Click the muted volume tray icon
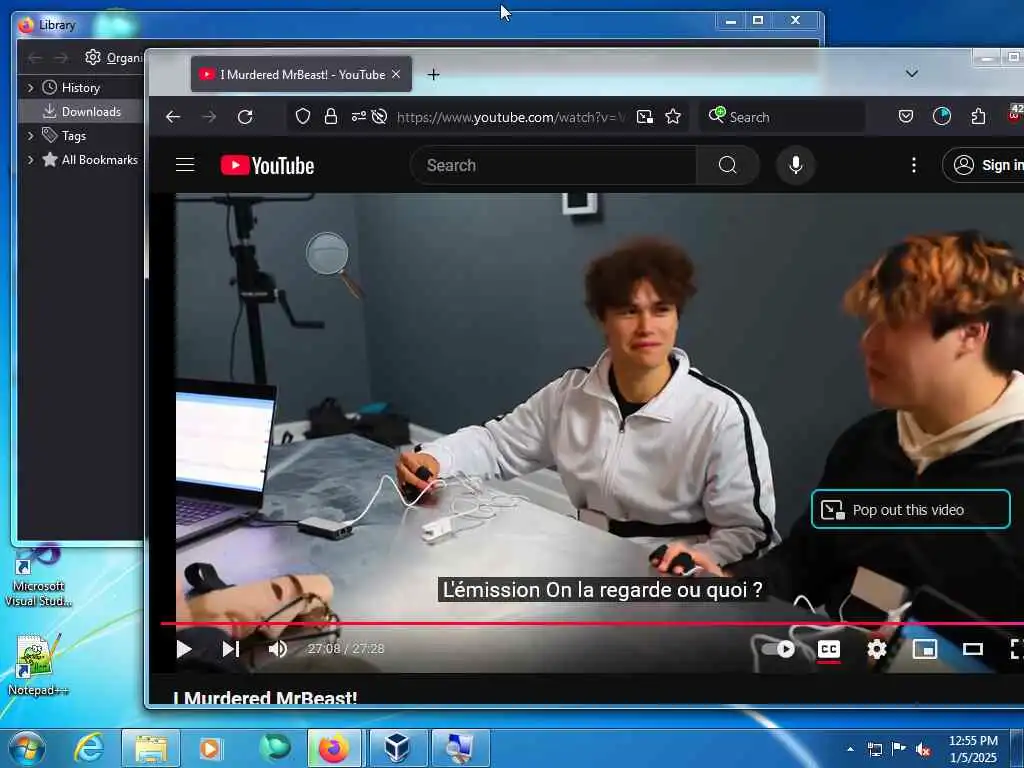Viewport: 1024px width, 768px height. tap(923, 749)
